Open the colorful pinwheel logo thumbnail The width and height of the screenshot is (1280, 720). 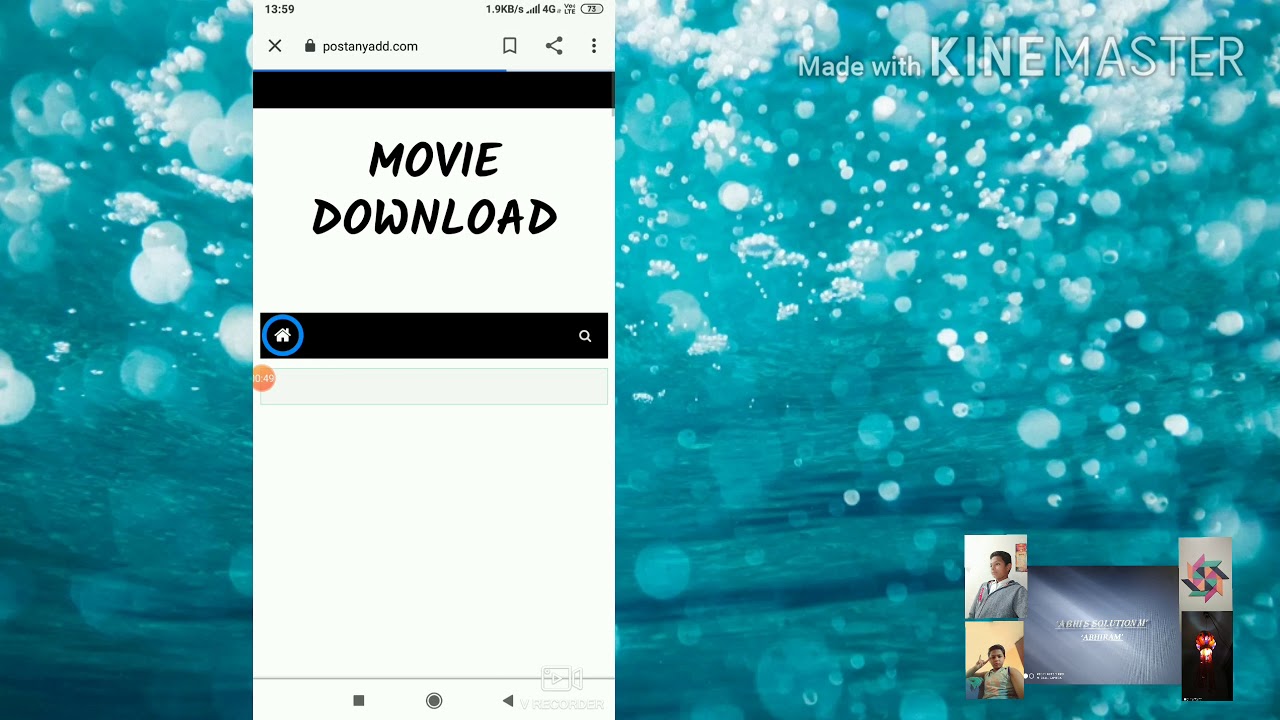[1205, 573]
